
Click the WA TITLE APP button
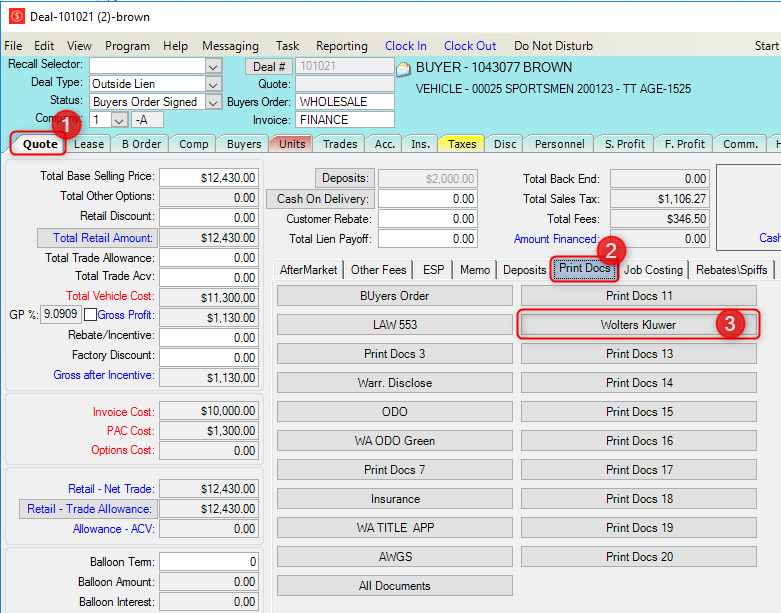pyautogui.click(x=394, y=528)
